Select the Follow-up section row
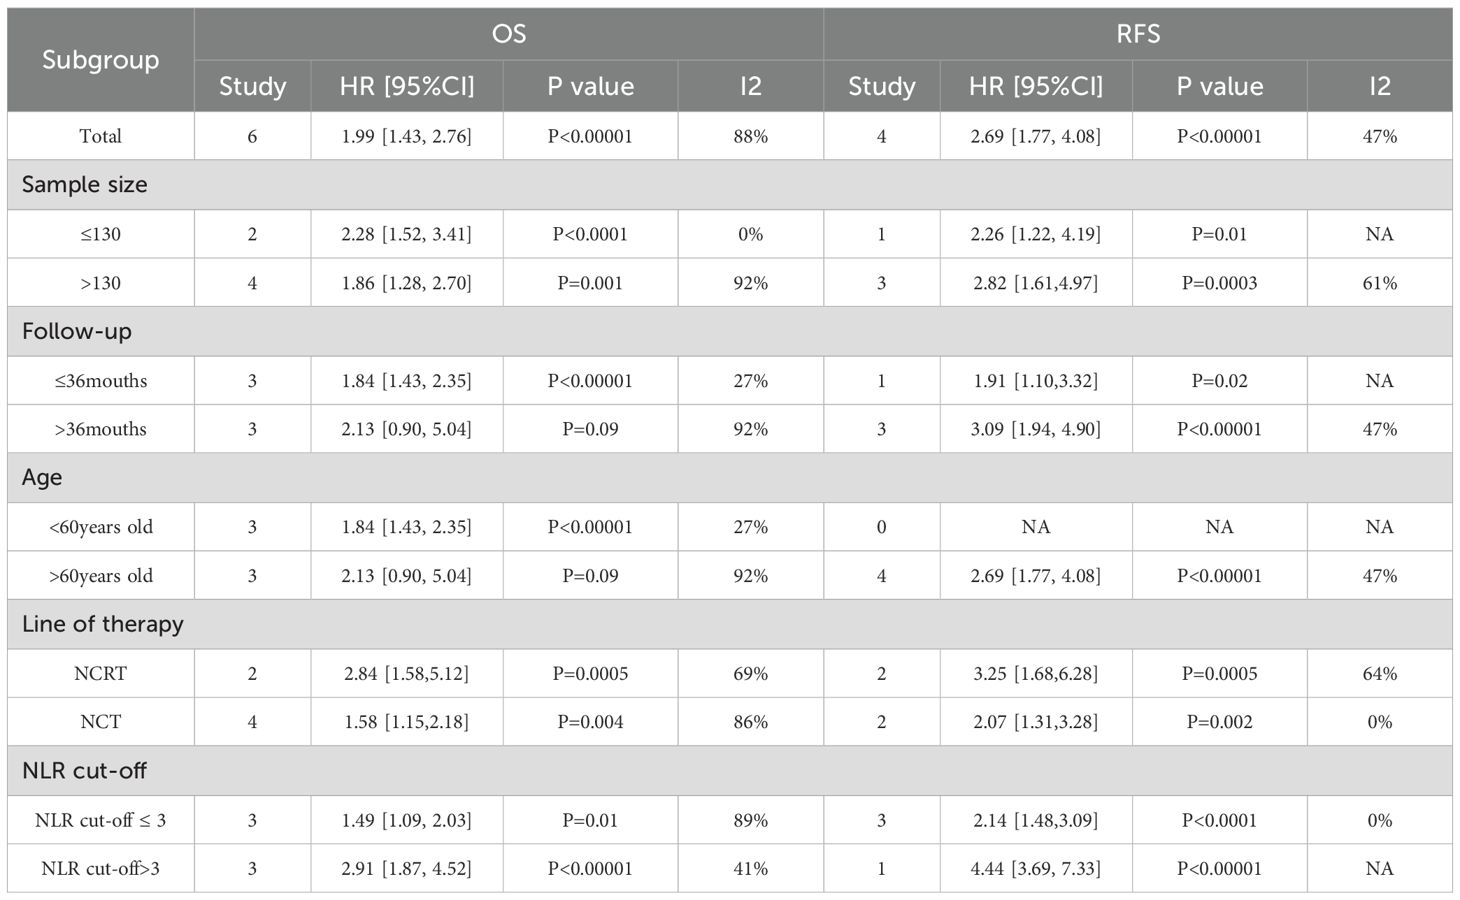 [x=77, y=331]
